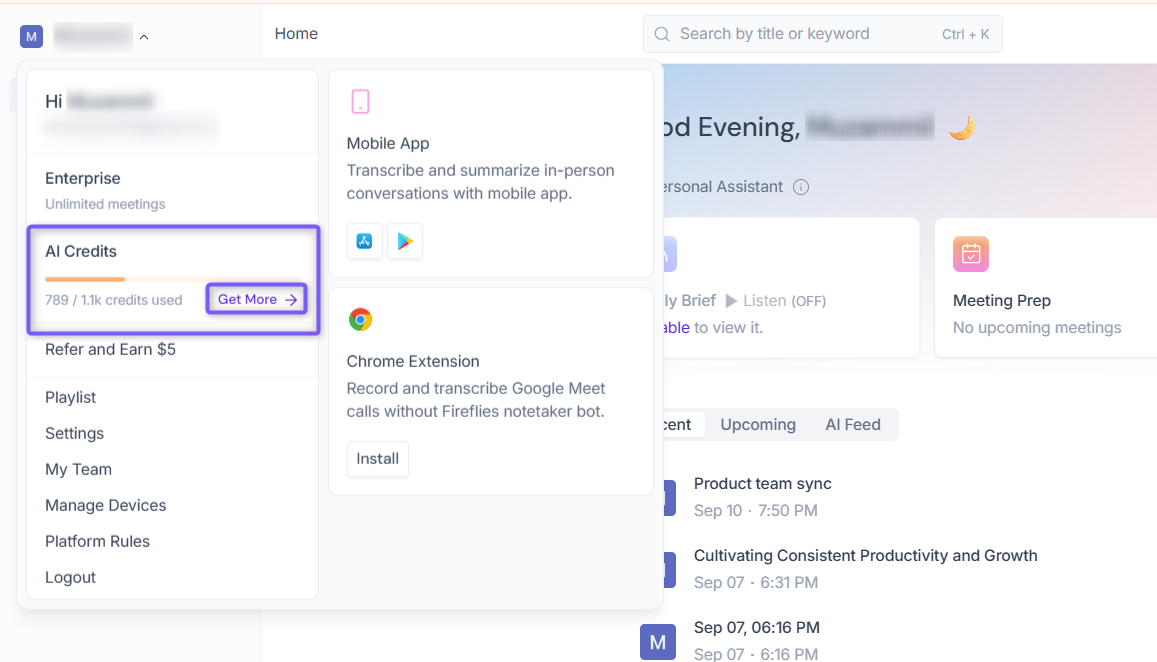The height and width of the screenshot is (662, 1157).
Task: Select My Team menu entry
Action: [78, 469]
